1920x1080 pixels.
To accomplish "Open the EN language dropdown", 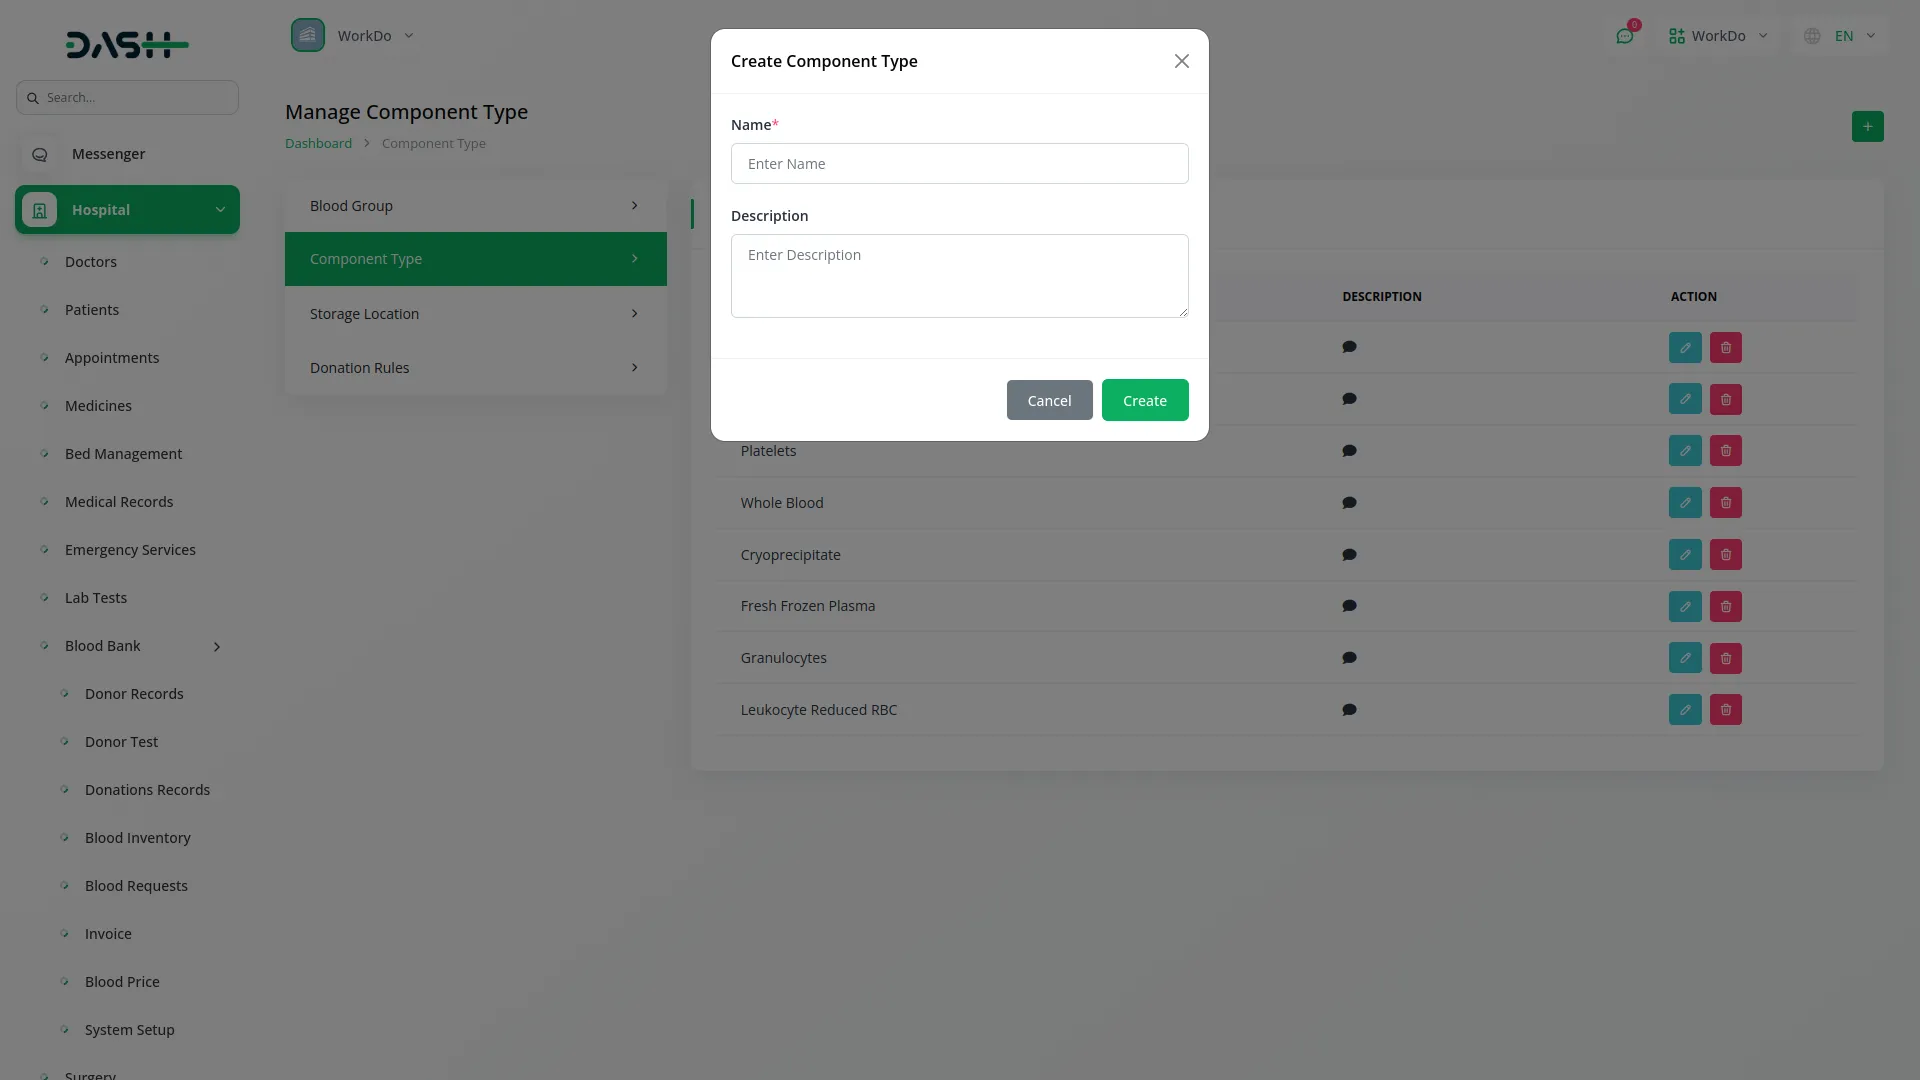I will tap(1842, 36).
